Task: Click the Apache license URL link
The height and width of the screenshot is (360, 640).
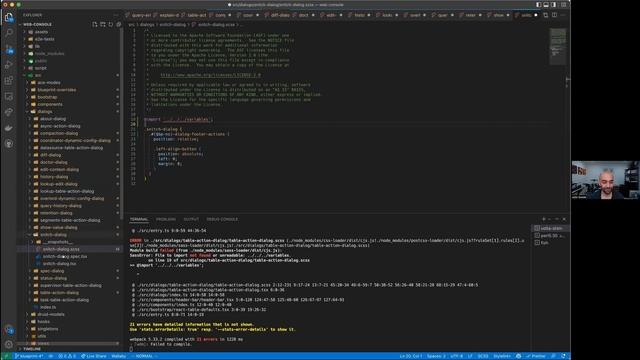Action: click(210, 75)
